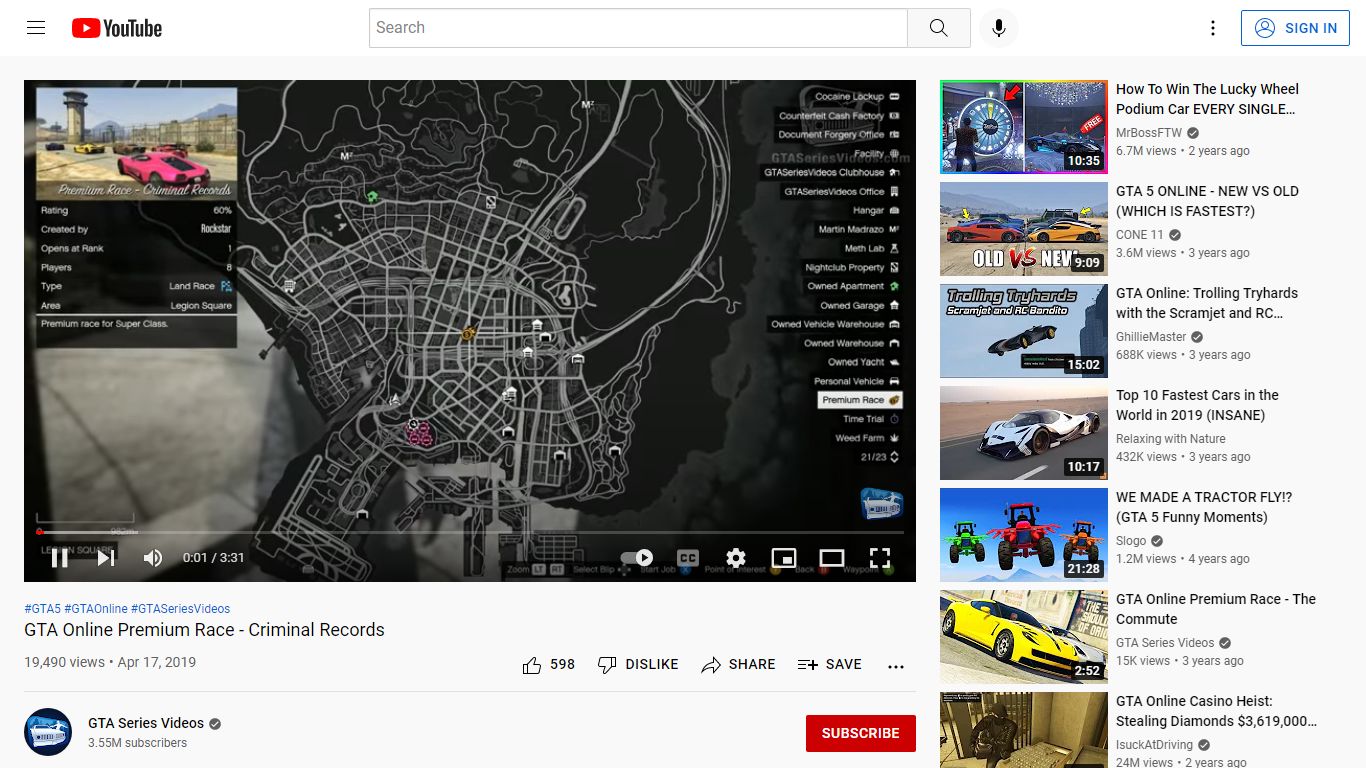Seek on the video progress bar
The width and height of the screenshot is (1366, 768).
click(470, 532)
